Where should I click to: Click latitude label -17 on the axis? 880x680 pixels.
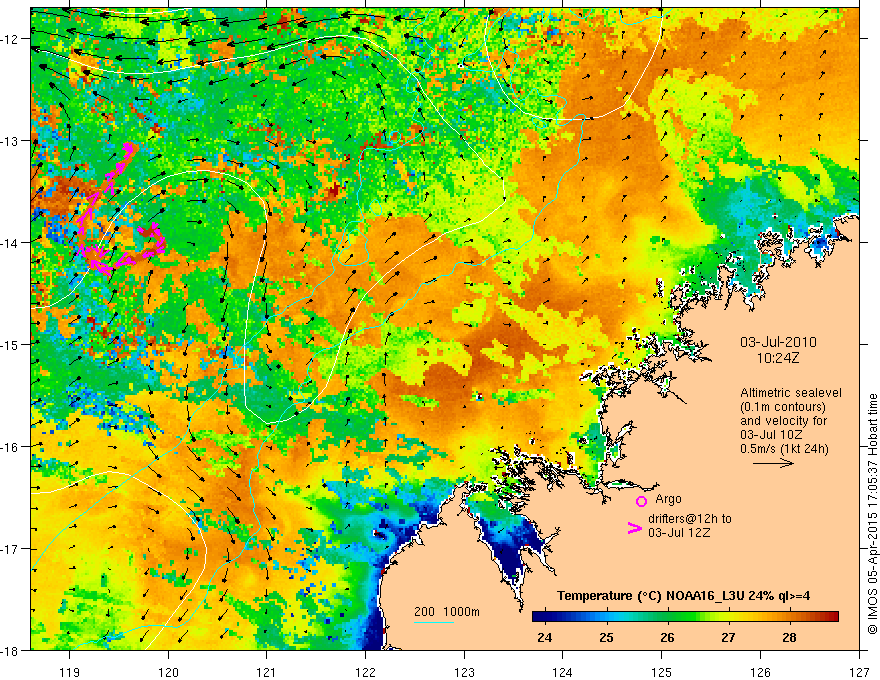click(x=10, y=549)
